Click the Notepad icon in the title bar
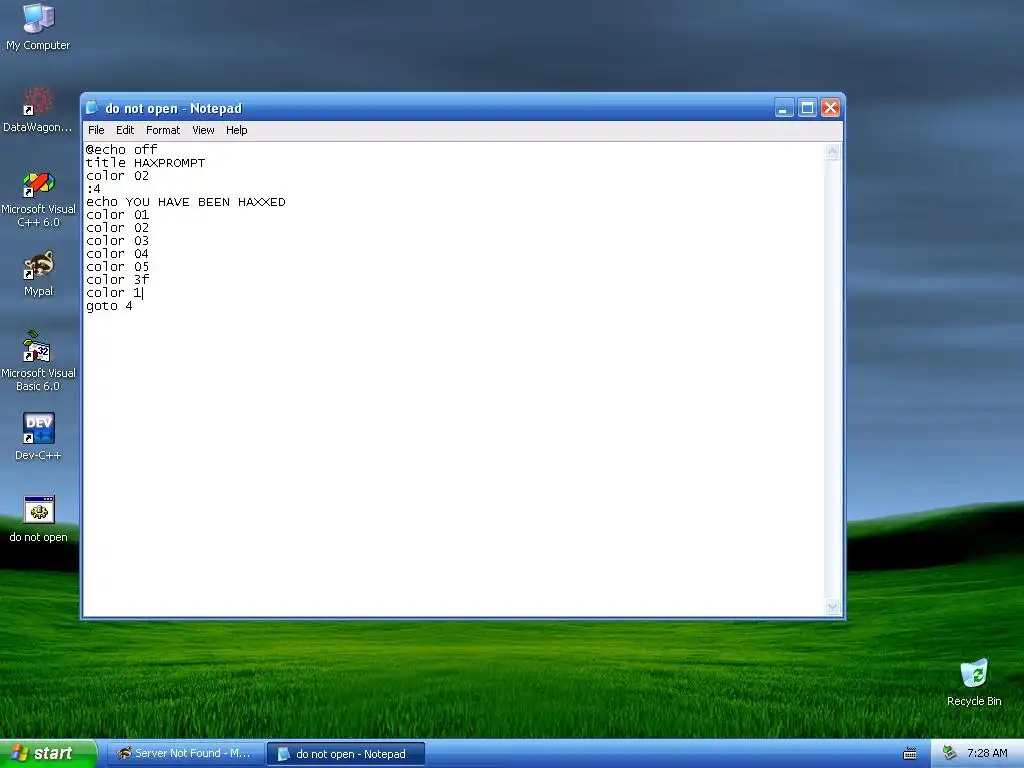1024x768 pixels. pos(92,108)
